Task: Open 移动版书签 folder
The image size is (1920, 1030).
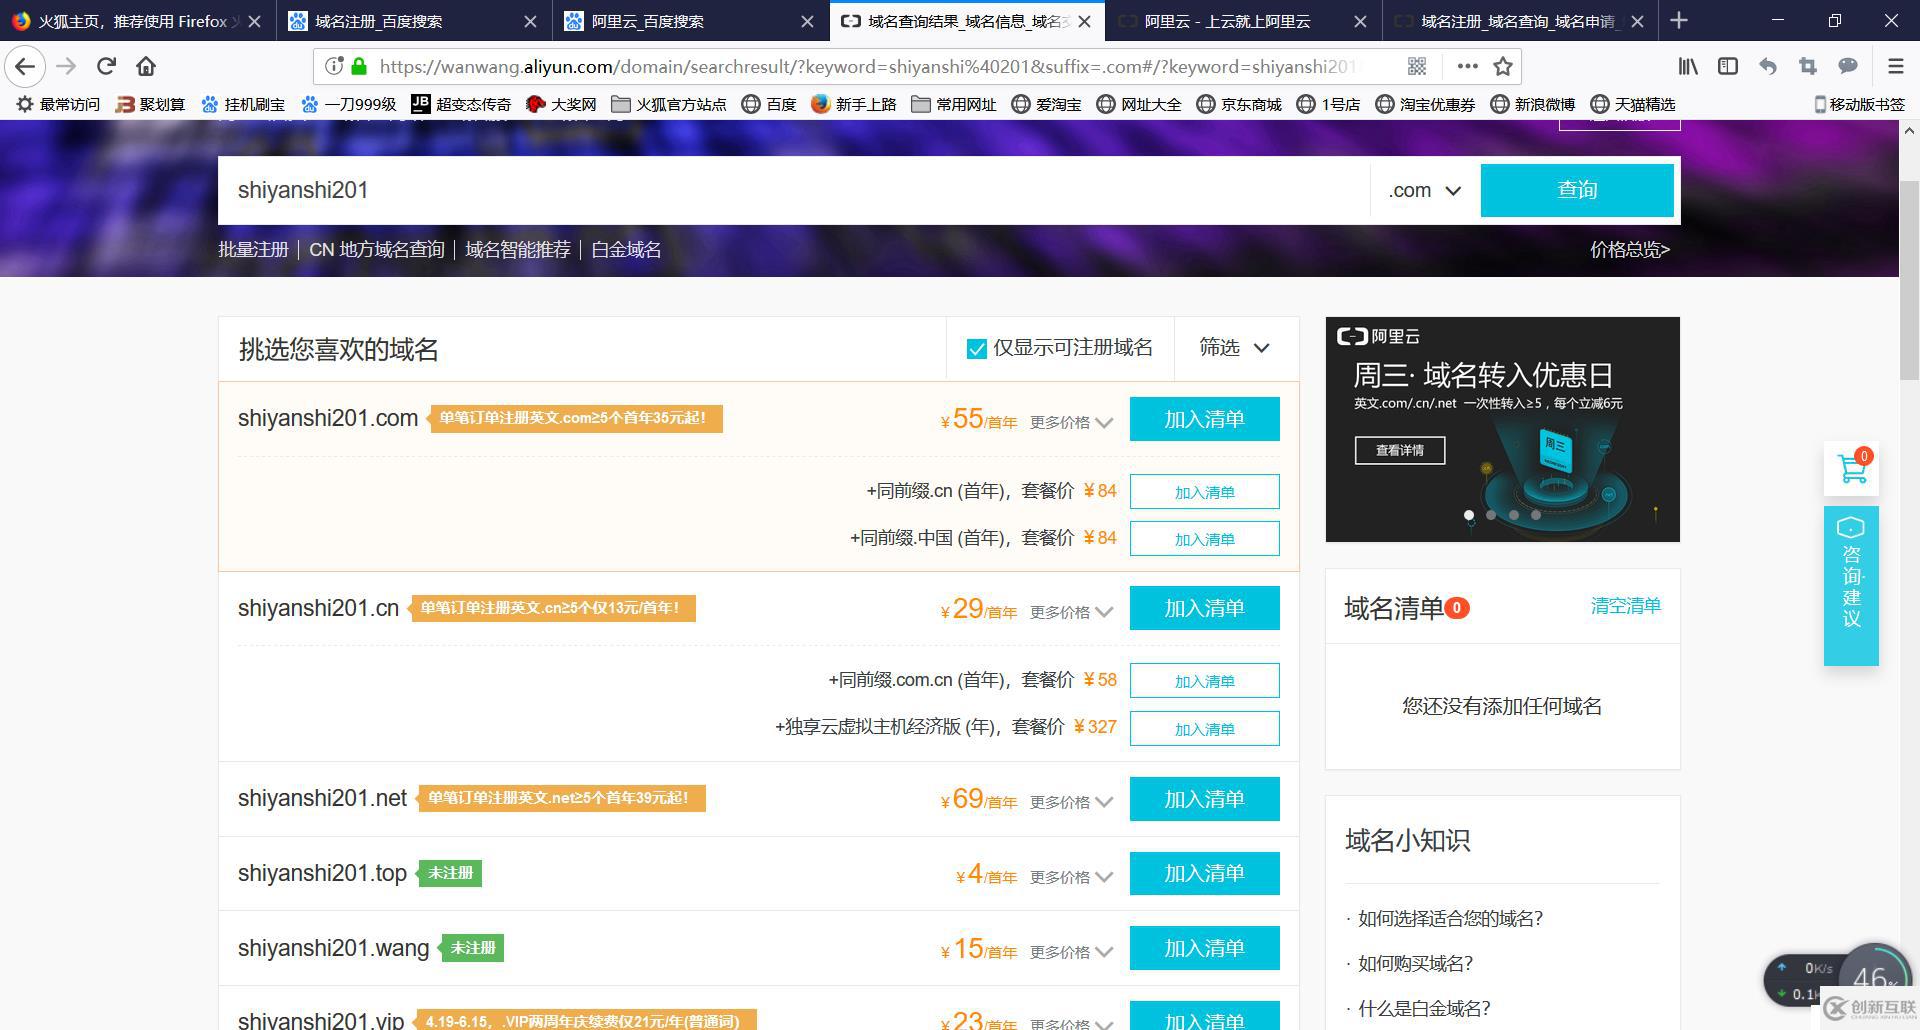Action: pos(1859,104)
